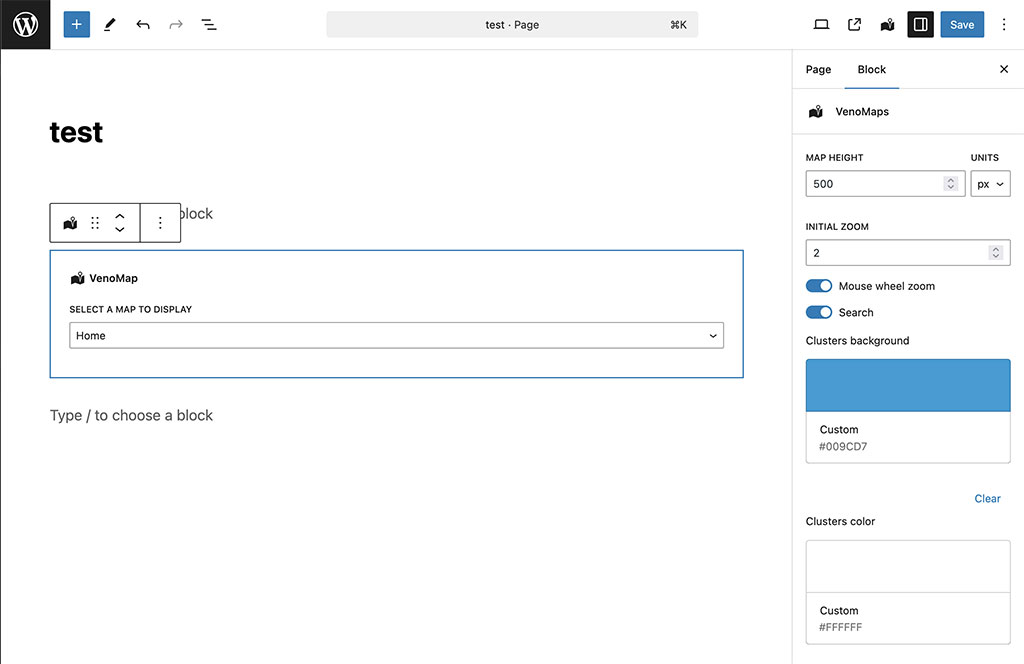Click the VenoMap block type icon in toolbar
The image size is (1024, 664).
pos(71,223)
